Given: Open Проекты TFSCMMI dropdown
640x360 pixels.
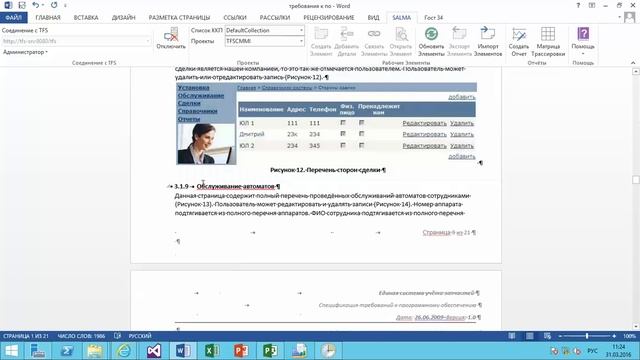Looking at the screenshot, I should 301,41.
